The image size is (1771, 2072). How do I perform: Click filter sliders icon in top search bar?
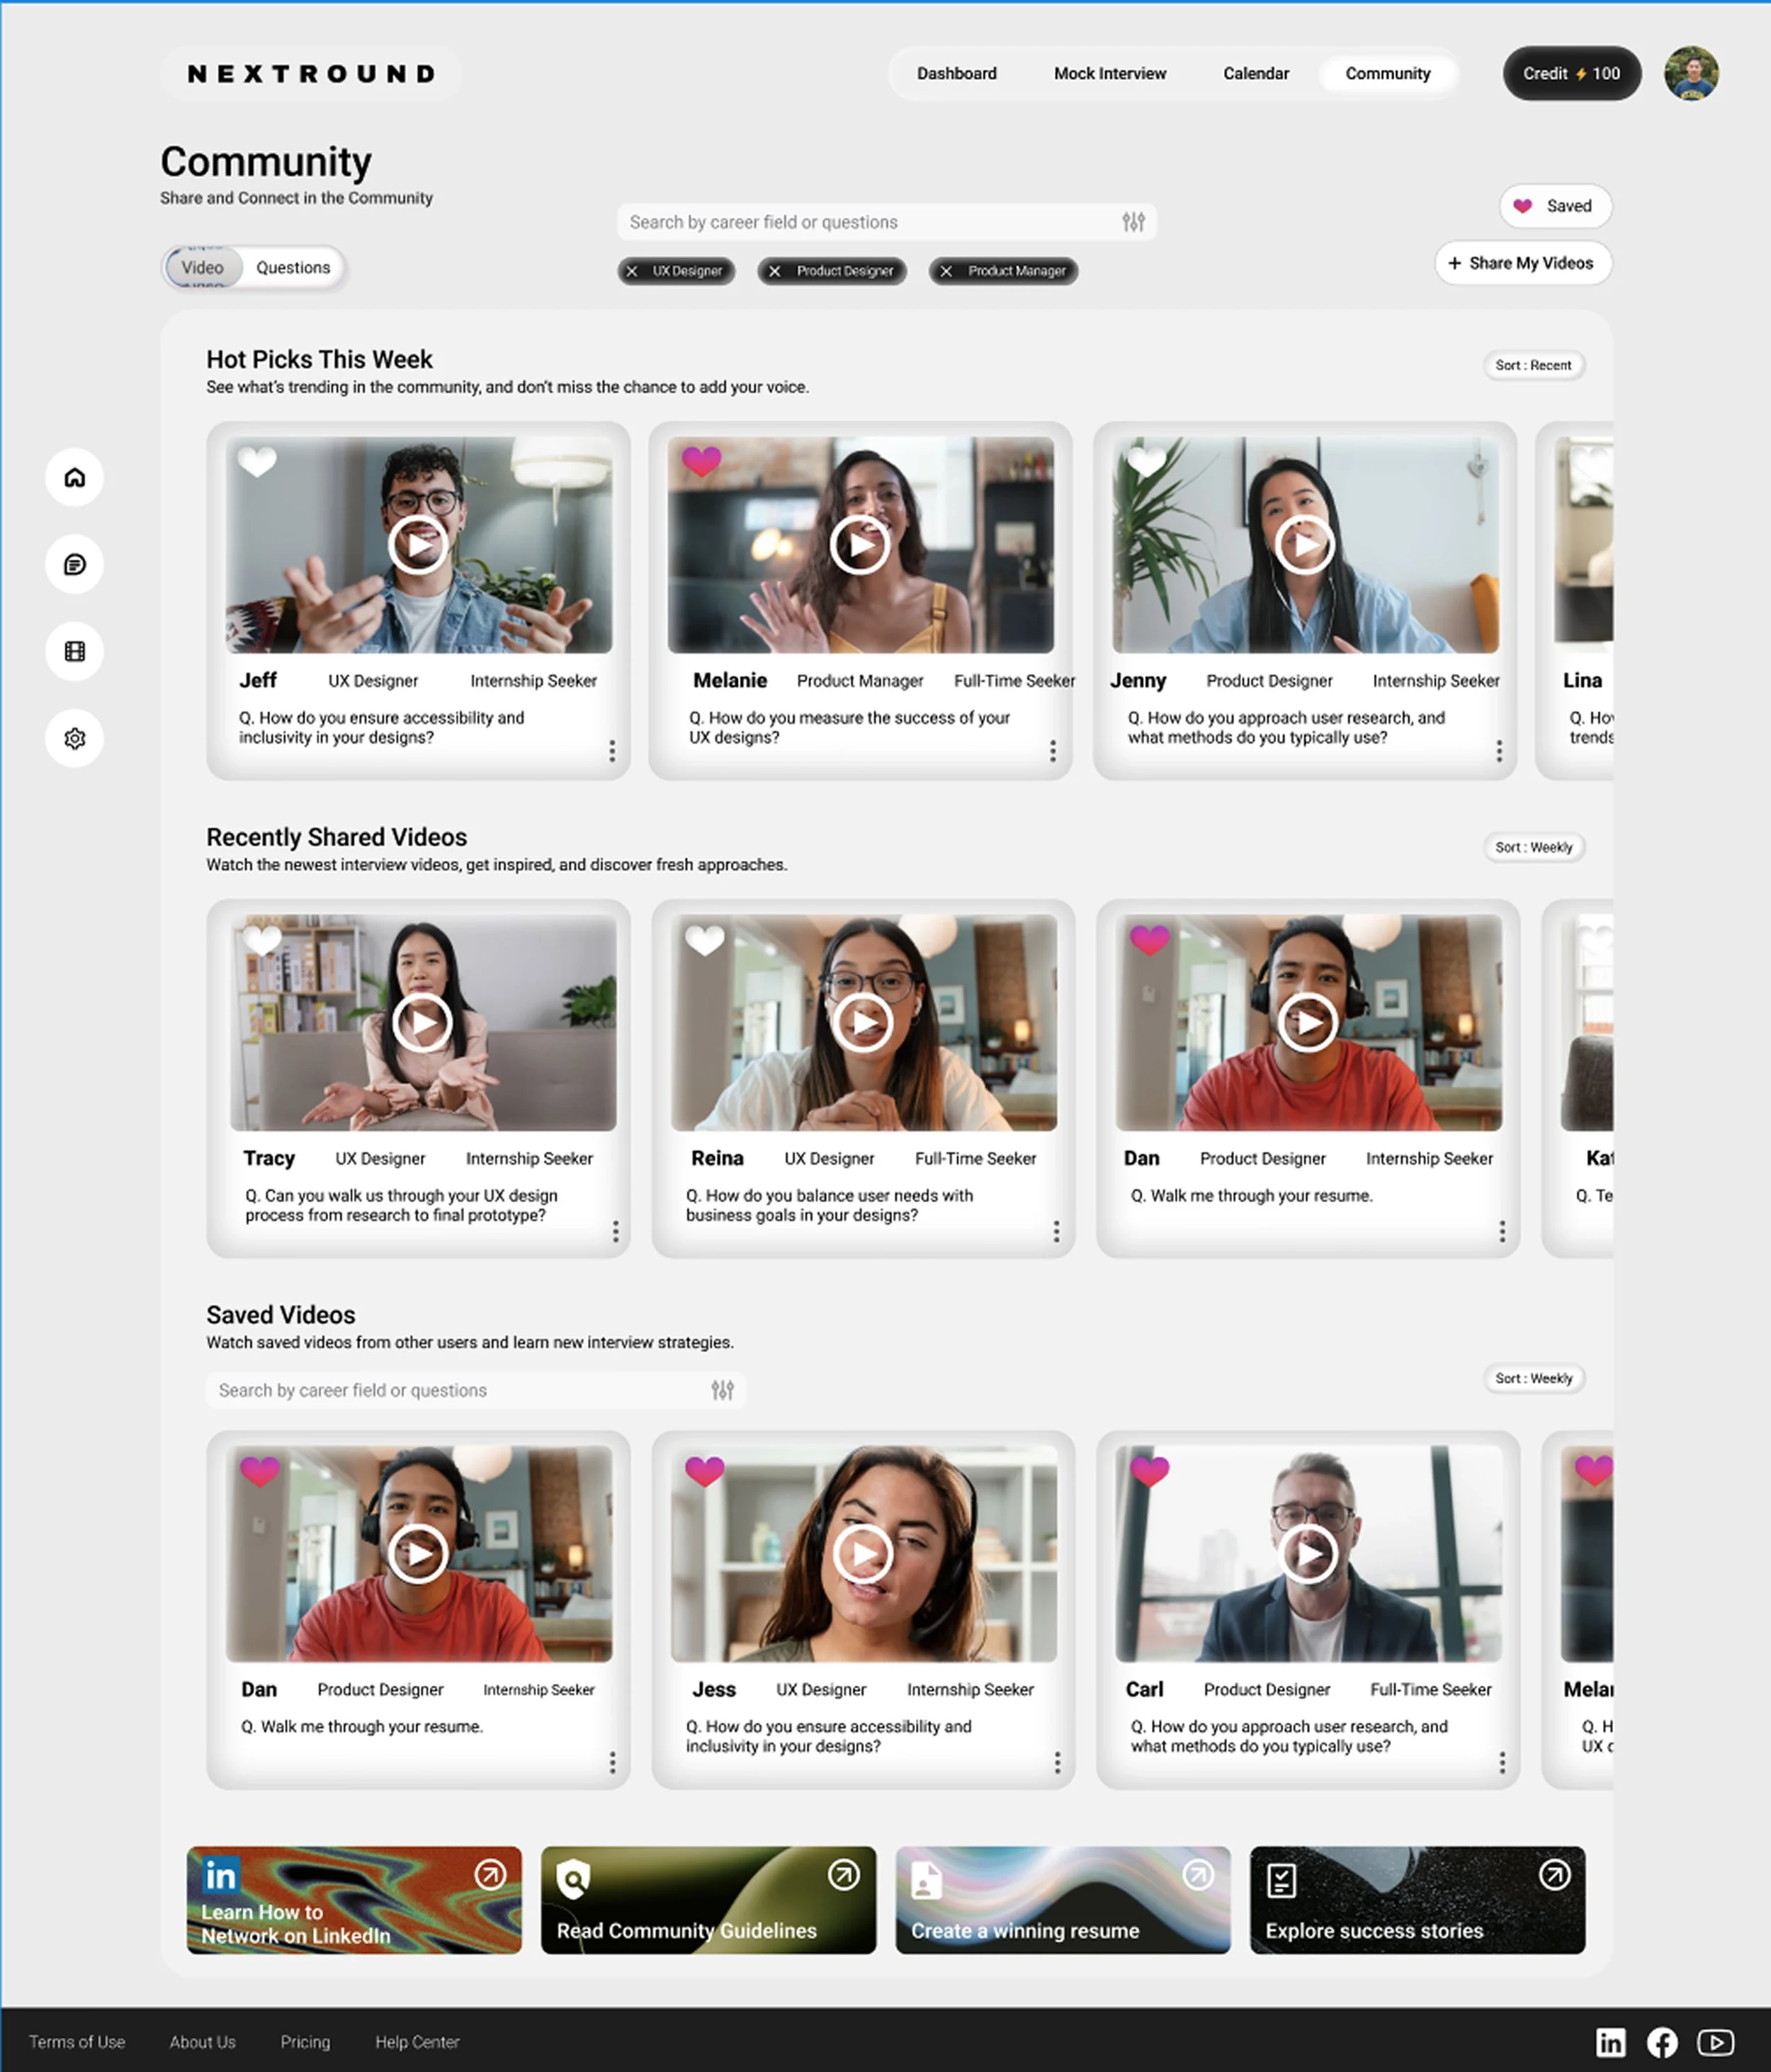[x=1132, y=222]
